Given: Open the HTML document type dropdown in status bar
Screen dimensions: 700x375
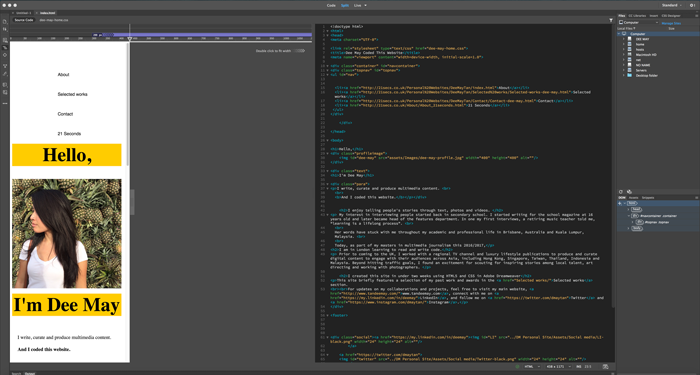Looking at the screenshot, I should (532, 367).
